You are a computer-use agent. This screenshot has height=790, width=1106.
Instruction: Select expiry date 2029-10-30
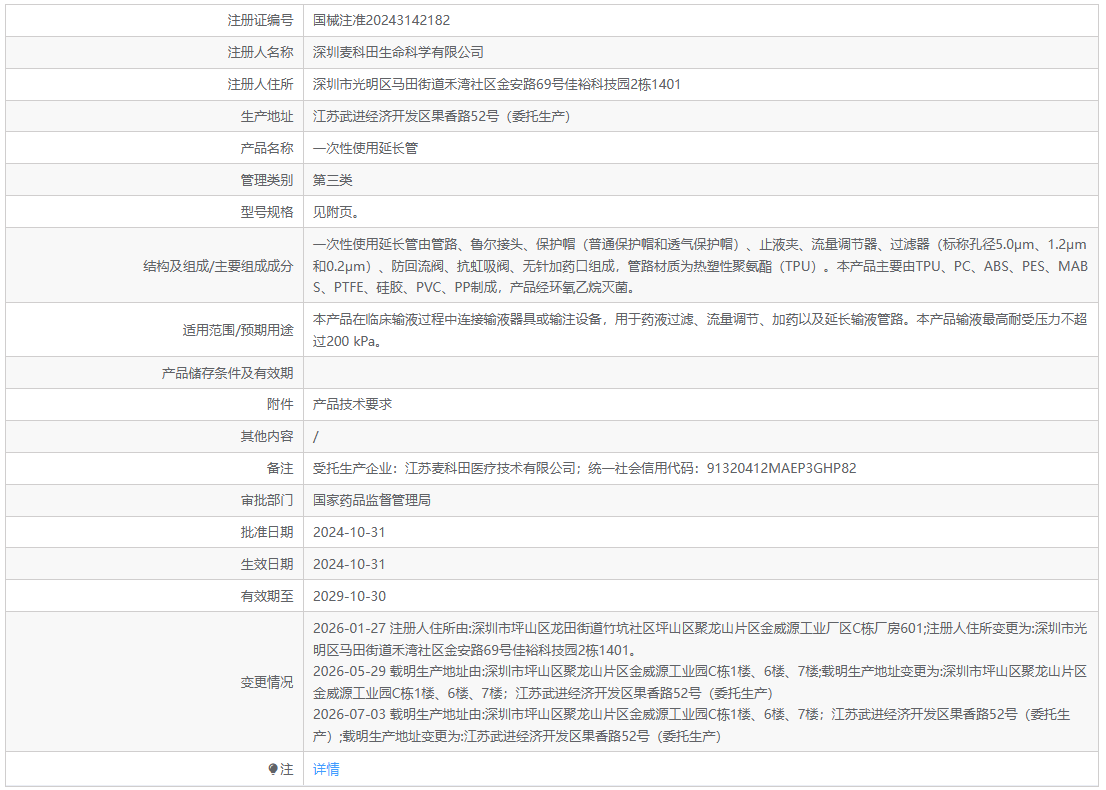[x=349, y=596]
